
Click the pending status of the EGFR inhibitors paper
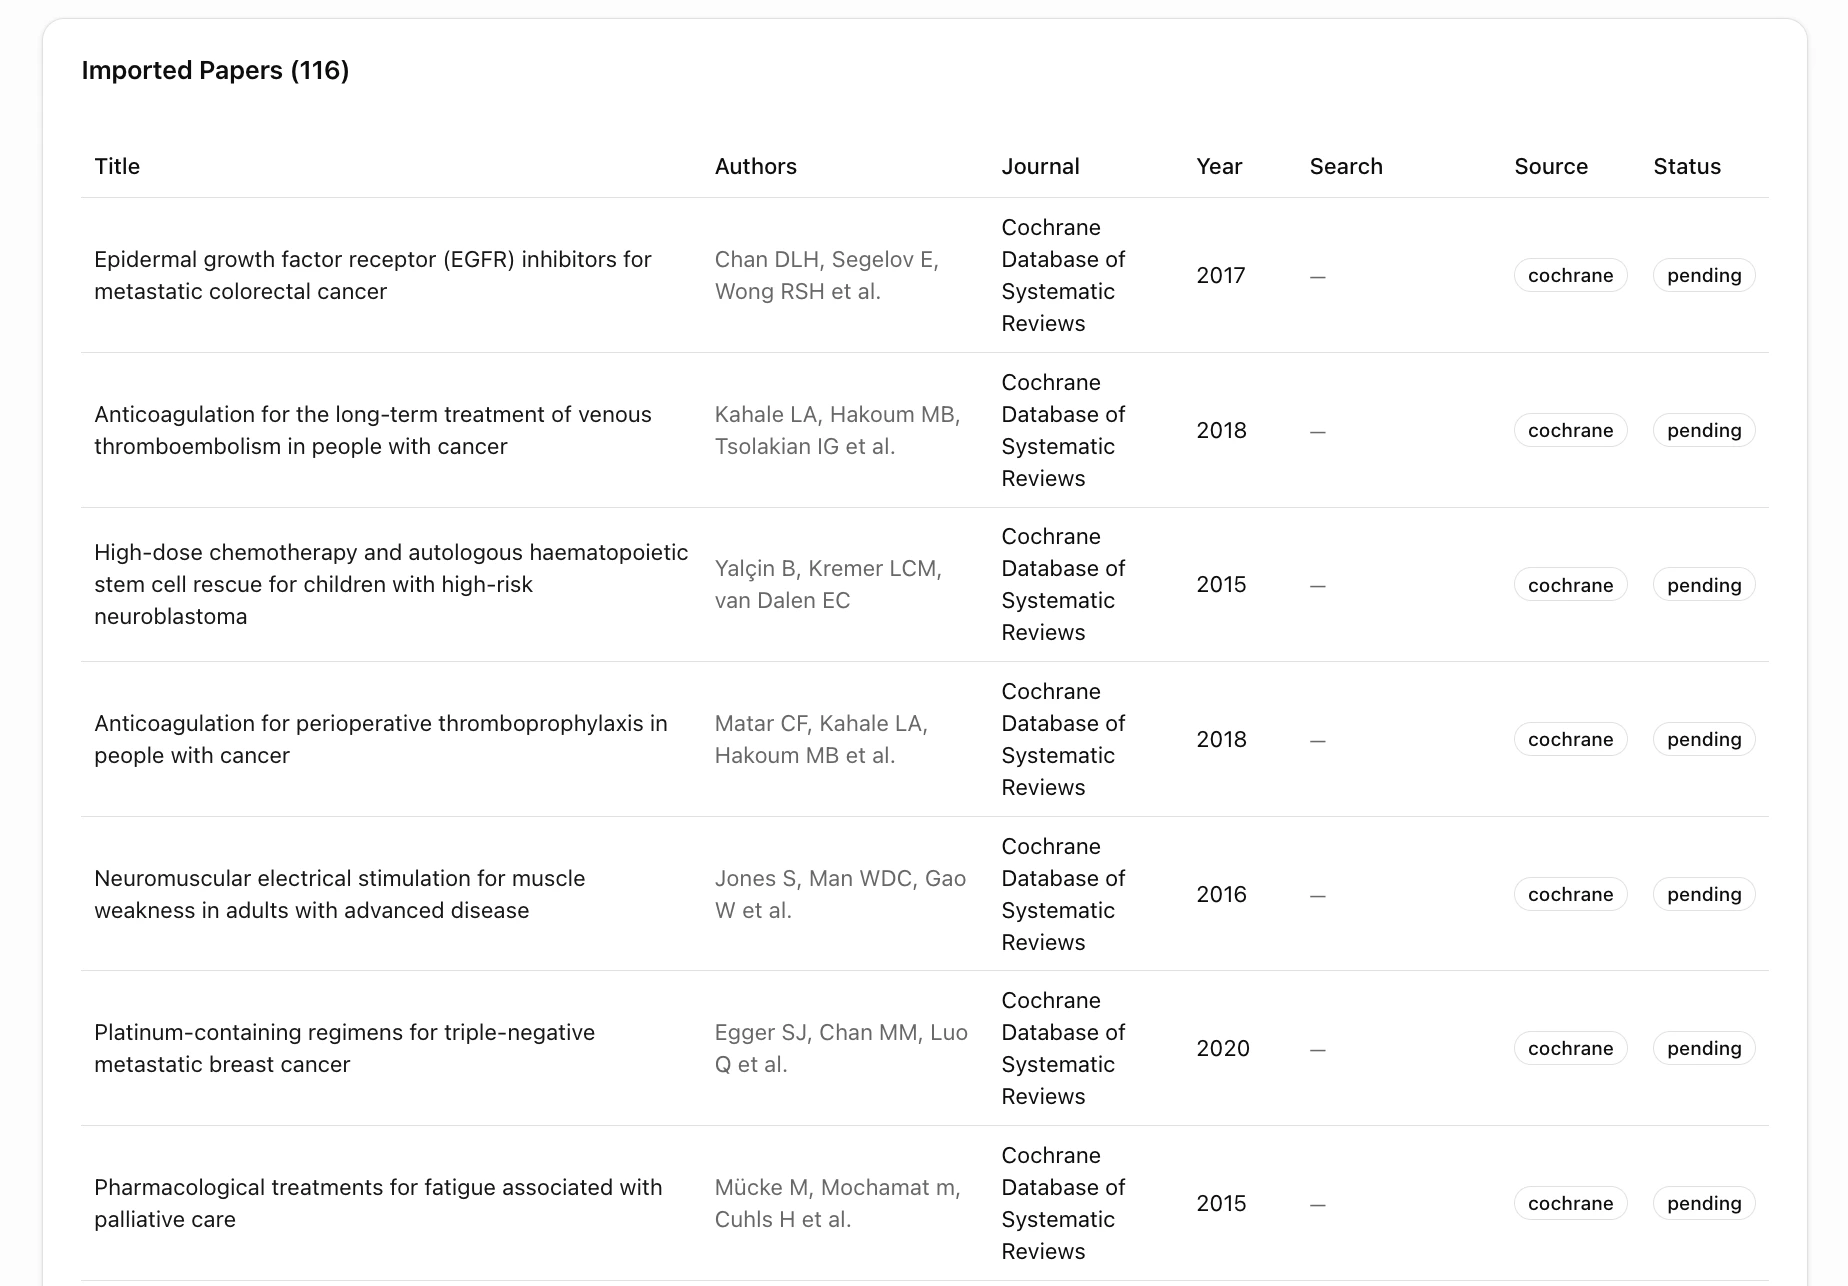(x=1704, y=275)
